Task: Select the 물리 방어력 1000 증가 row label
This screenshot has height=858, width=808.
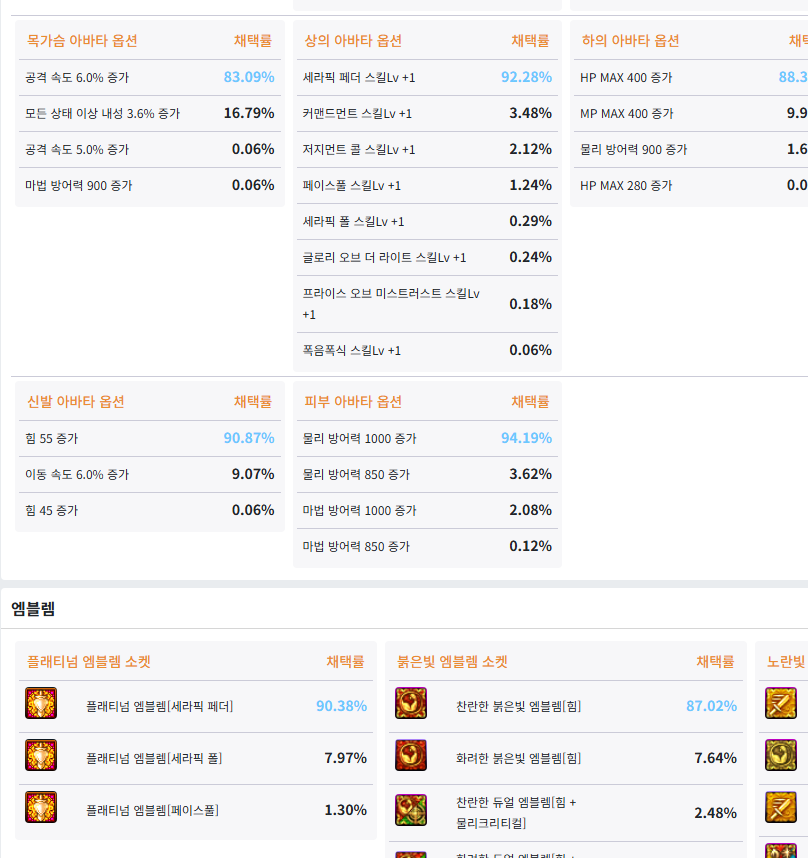Action: pos(359,439)
